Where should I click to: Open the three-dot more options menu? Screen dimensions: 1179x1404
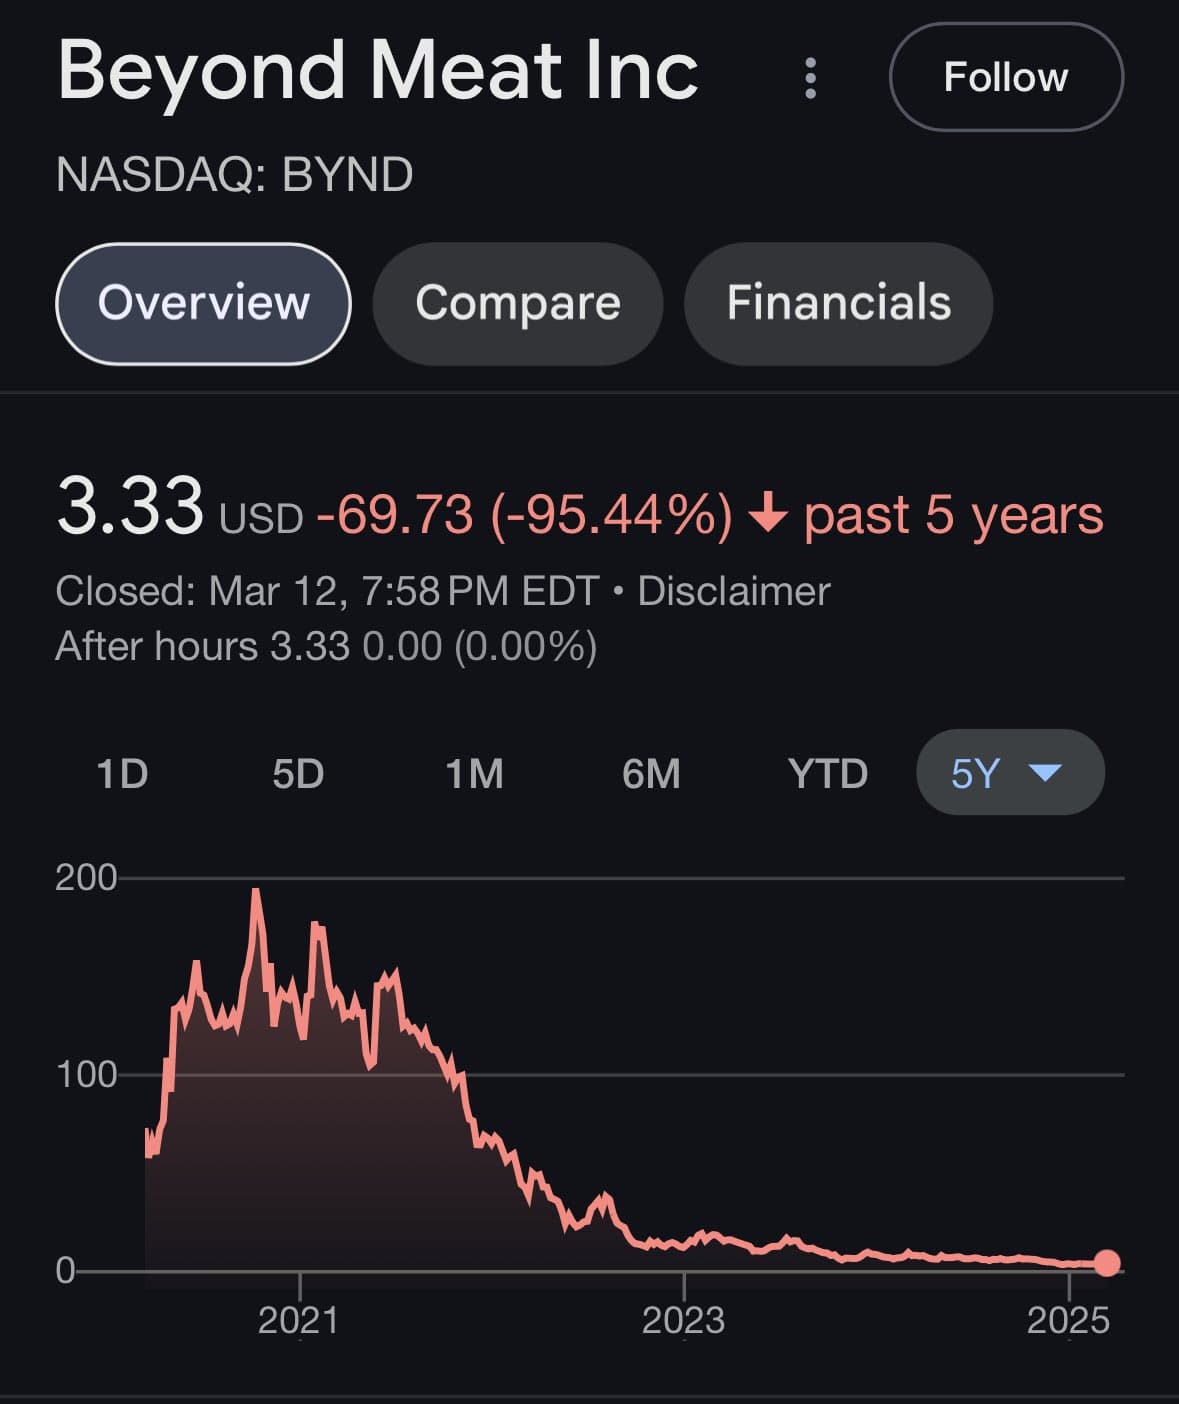click(x=810, y=78)
